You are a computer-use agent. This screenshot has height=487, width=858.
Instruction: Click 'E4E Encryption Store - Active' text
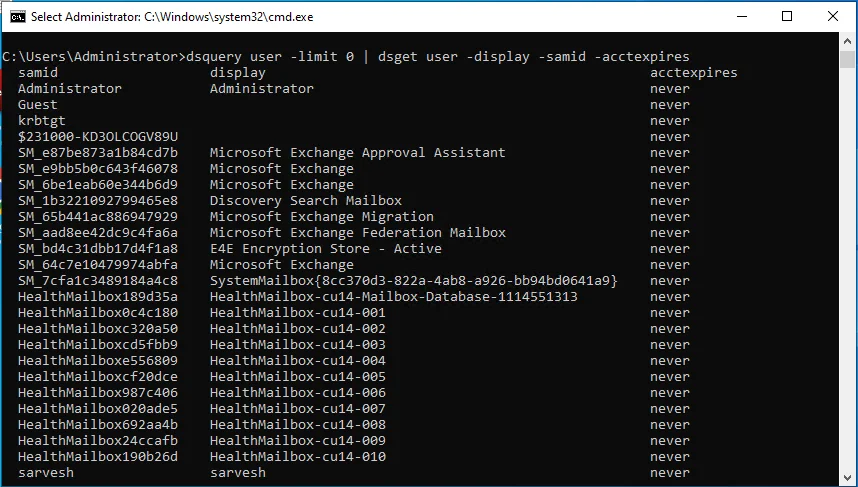coord(326,248)
